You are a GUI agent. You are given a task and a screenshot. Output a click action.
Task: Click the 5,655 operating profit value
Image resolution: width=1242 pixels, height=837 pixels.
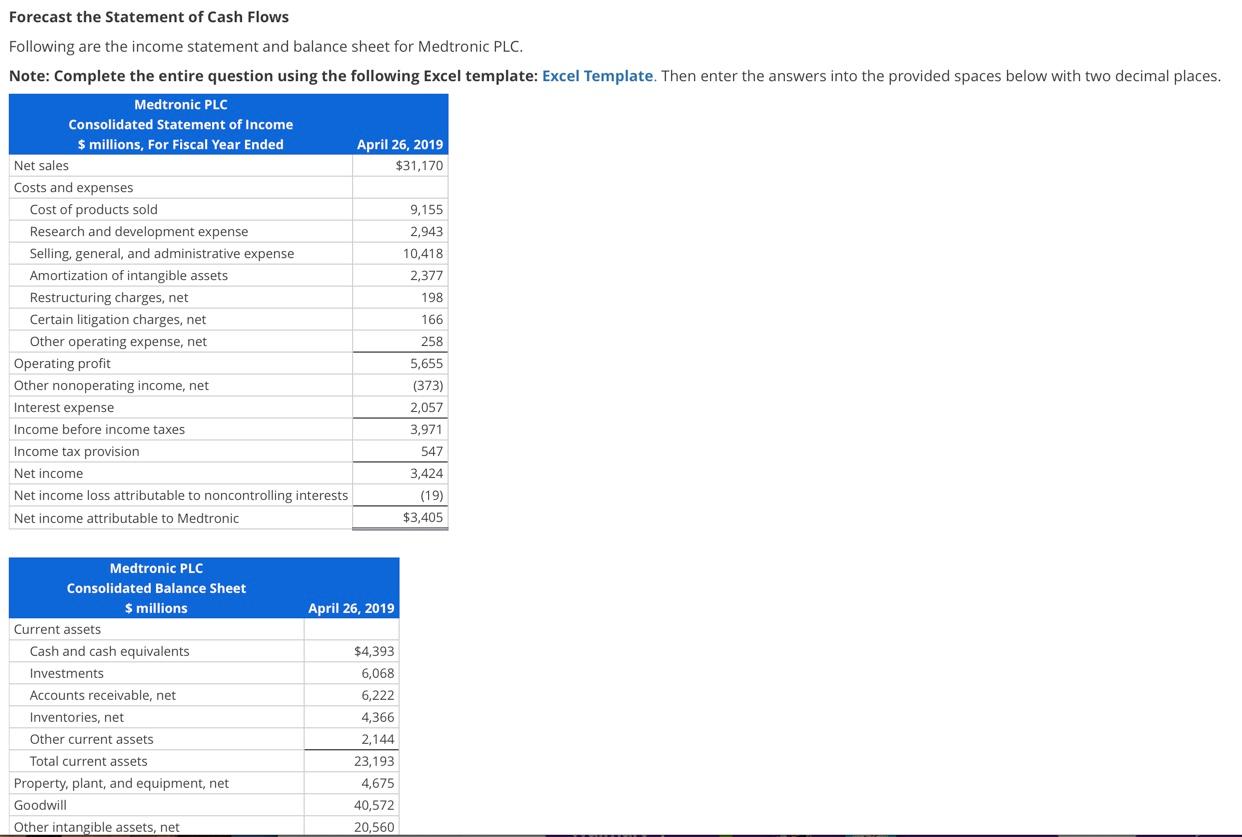(x=426, y=364)
